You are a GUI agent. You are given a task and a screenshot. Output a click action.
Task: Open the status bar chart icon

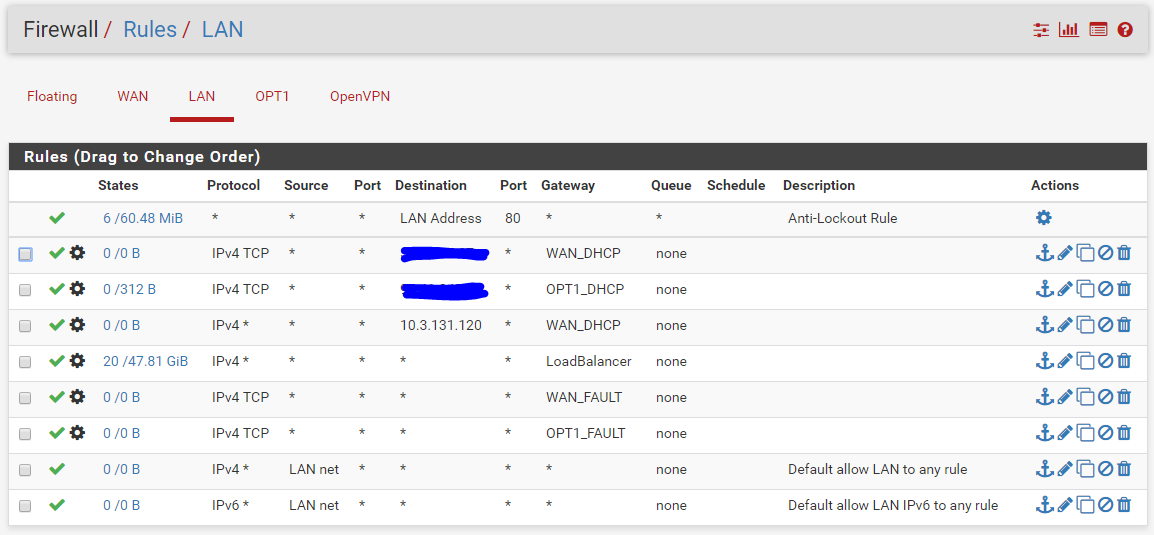pos(1069,30)
